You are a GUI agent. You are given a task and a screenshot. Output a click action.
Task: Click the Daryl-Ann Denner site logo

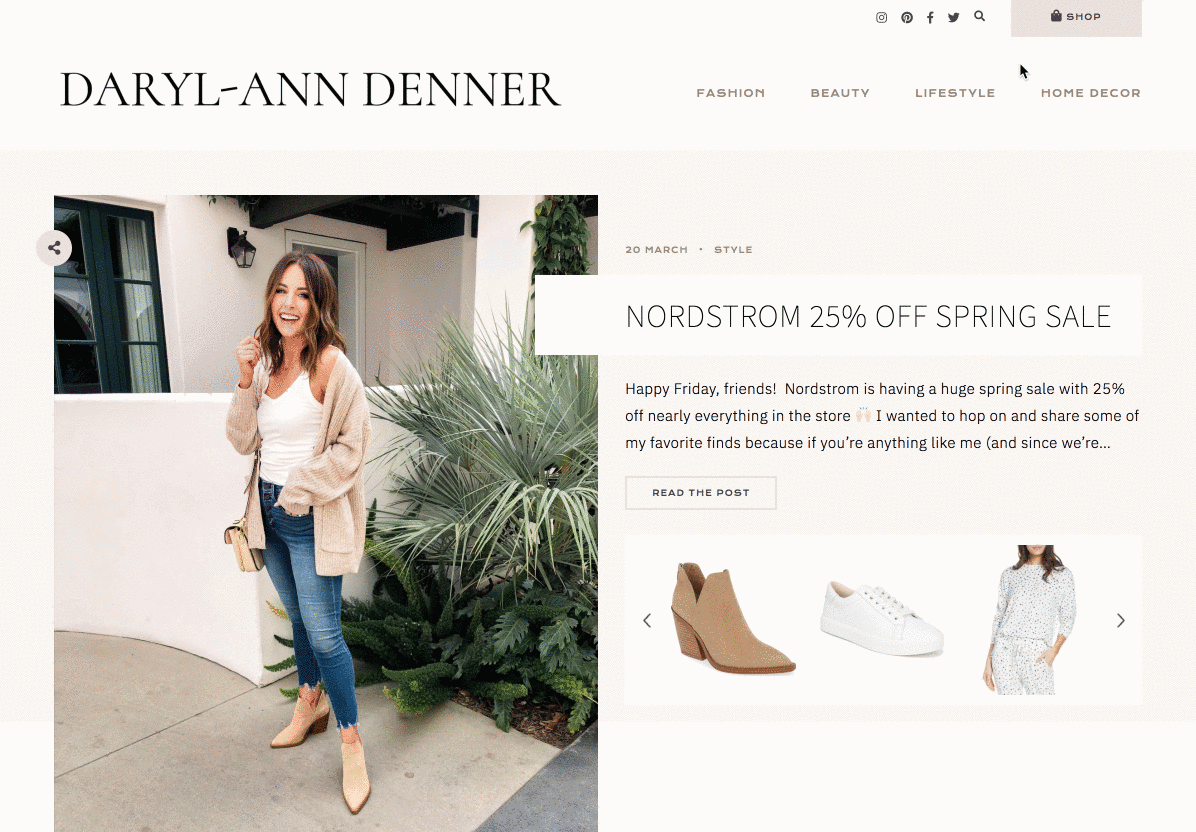(x=310, y=89)
